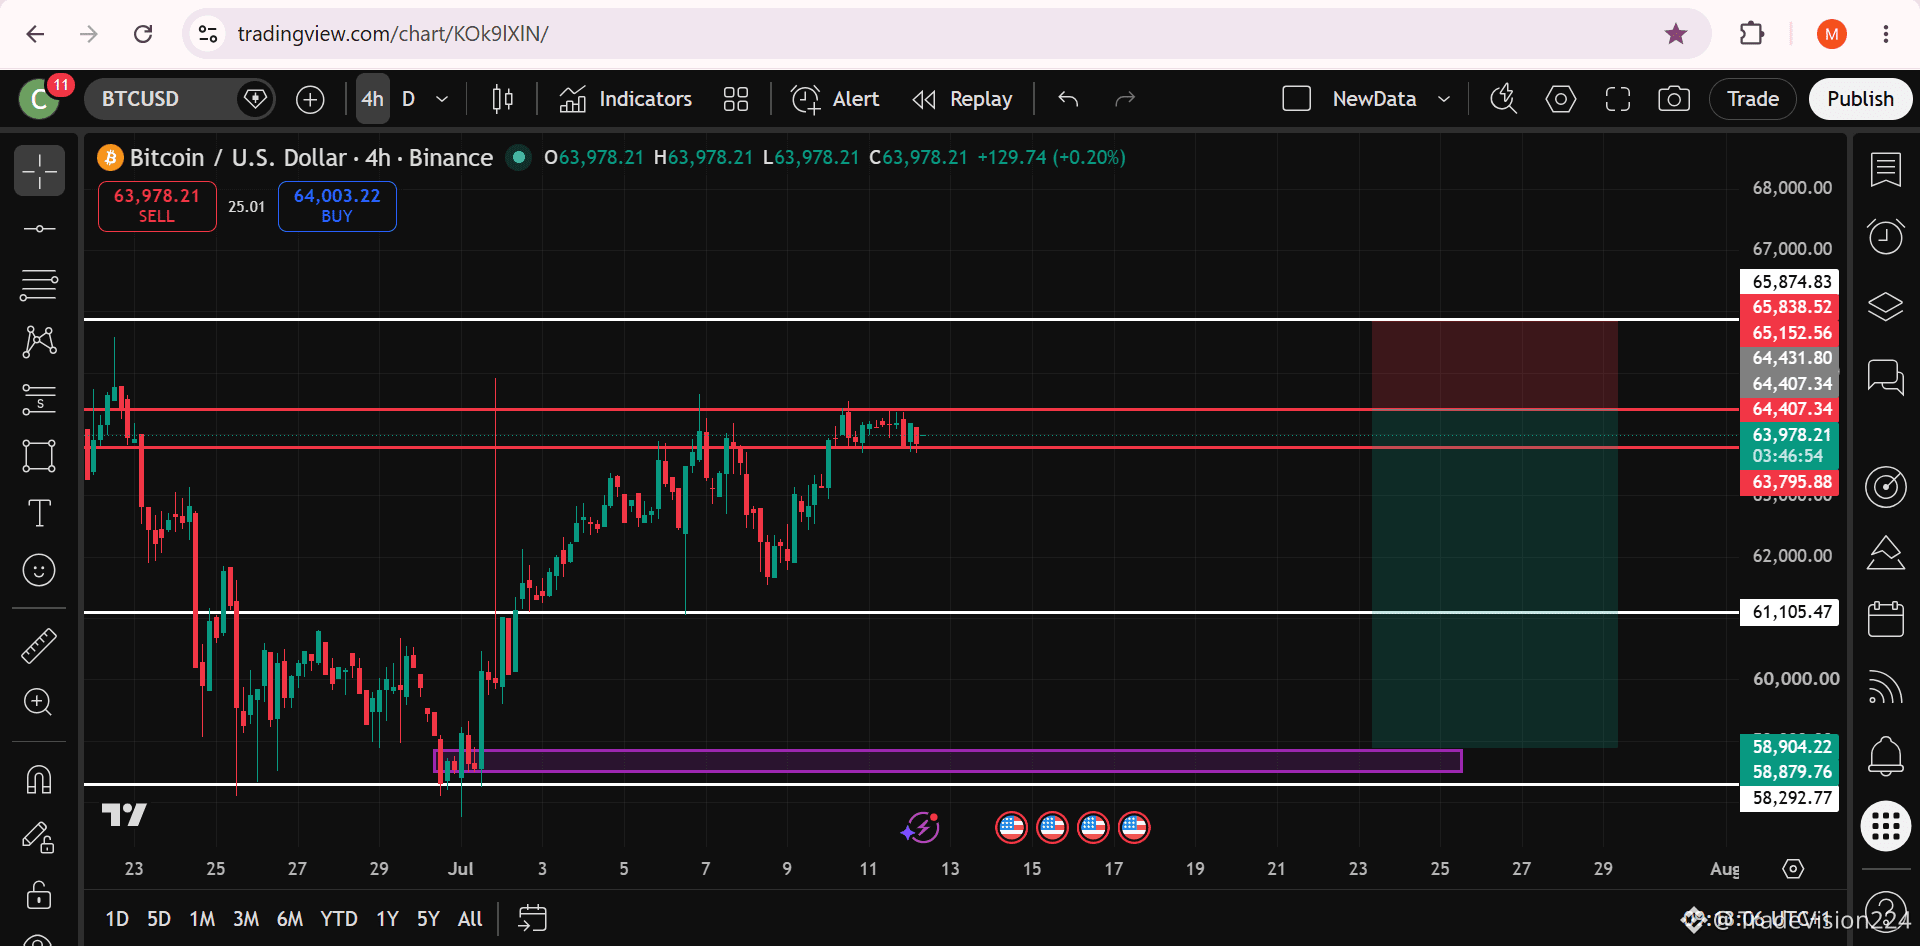Toggle stay in drawing mode pencil lock
The width and height of the screenshot is (1920, 946).
[x=39, y=837]
